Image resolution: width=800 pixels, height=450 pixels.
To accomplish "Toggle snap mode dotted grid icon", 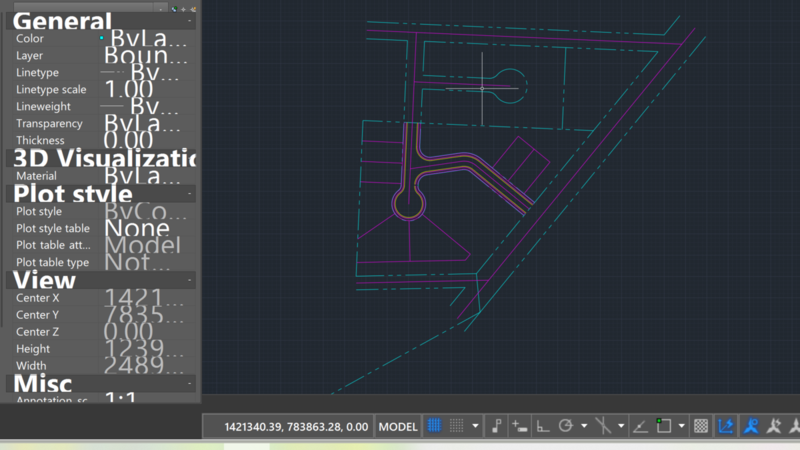I will click(x=457, y=426).
